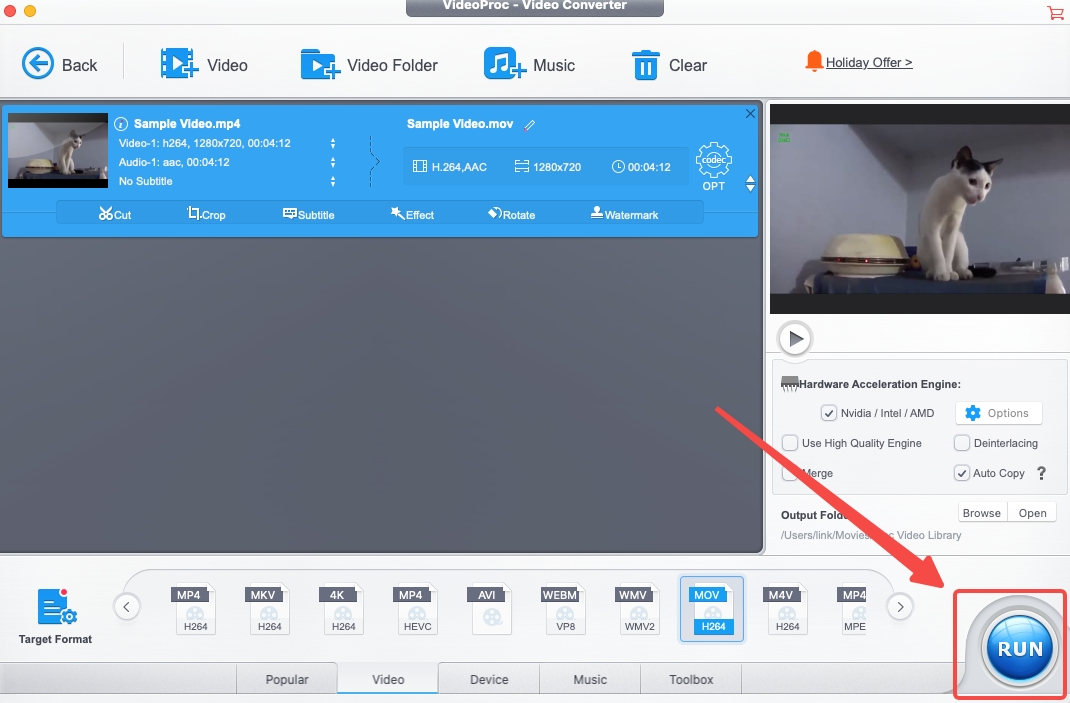Rename output Sample Video.mov with pencil icon

point(530,125)
